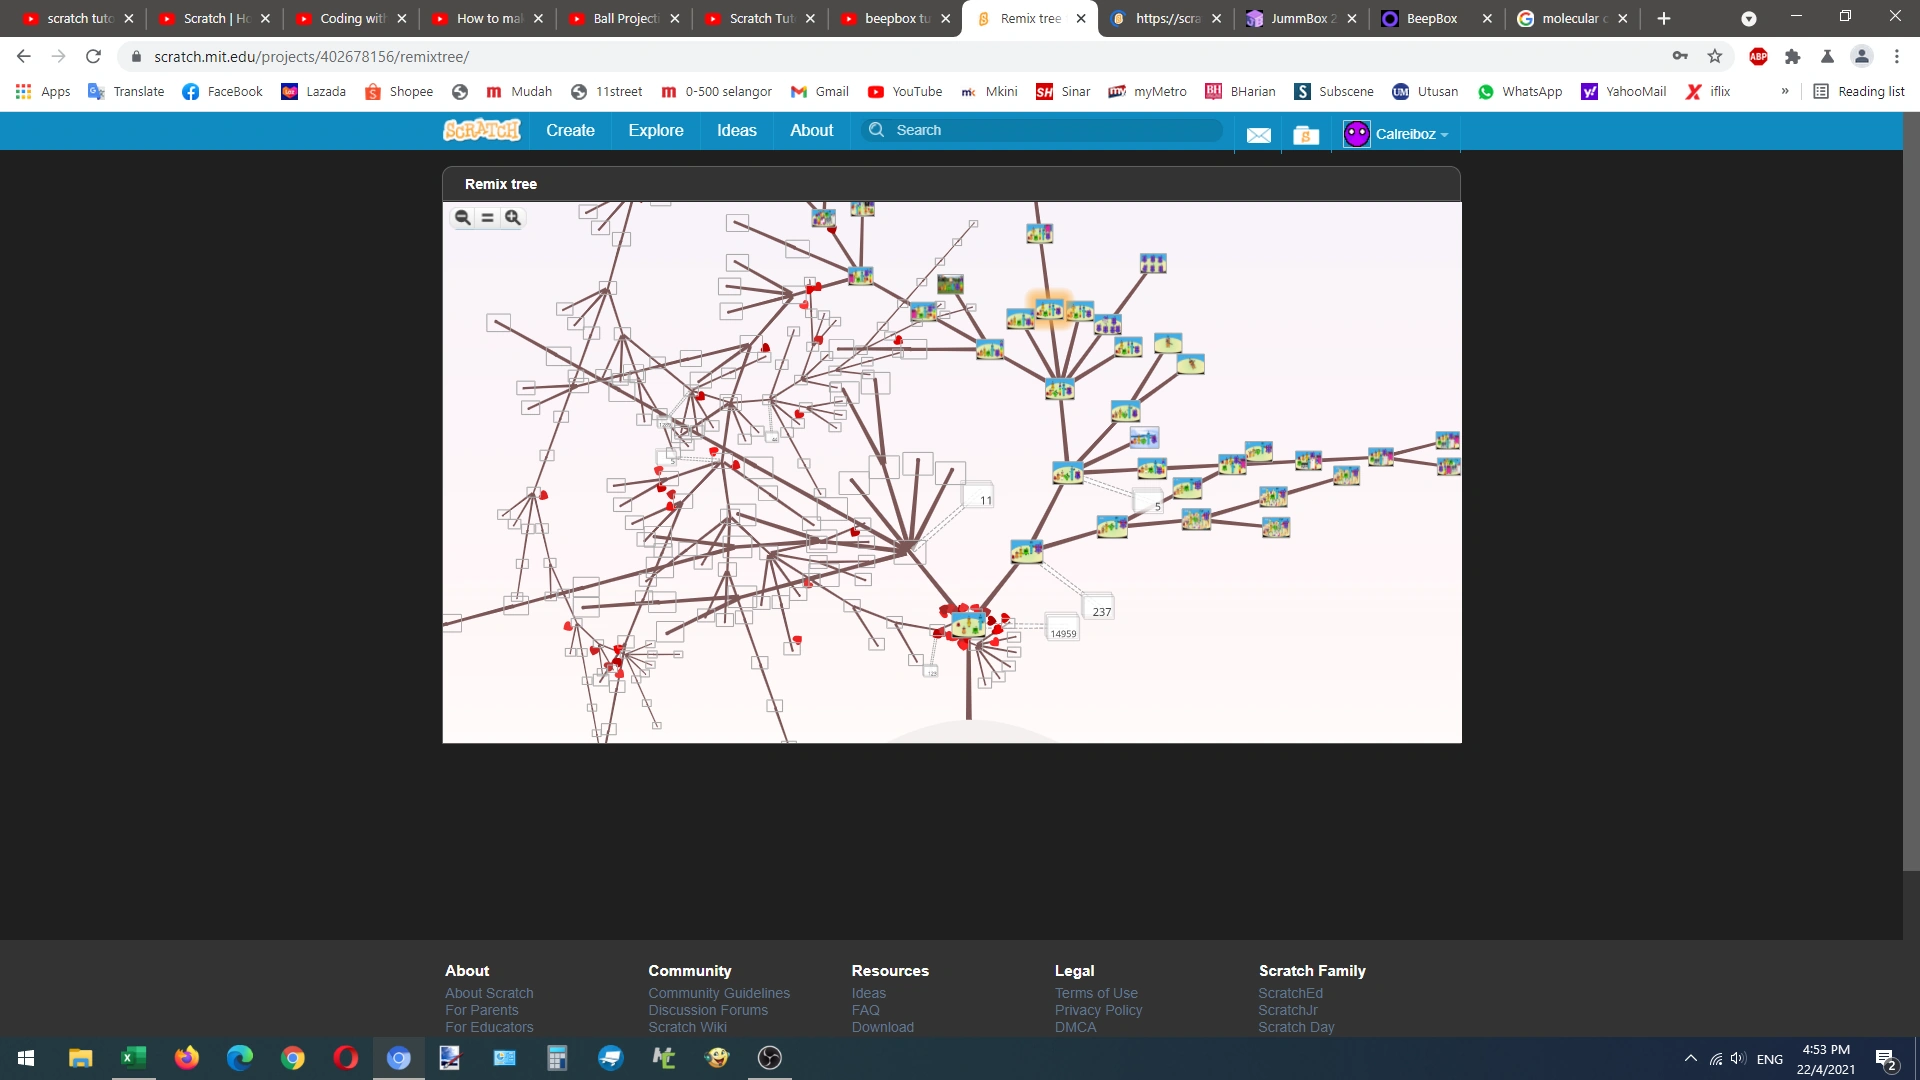Image resolution: width=1920 pixels, height=1080 pixels.
Task: Open My Stuff folder icon in Scratch header
Action: pos(1306,134)
